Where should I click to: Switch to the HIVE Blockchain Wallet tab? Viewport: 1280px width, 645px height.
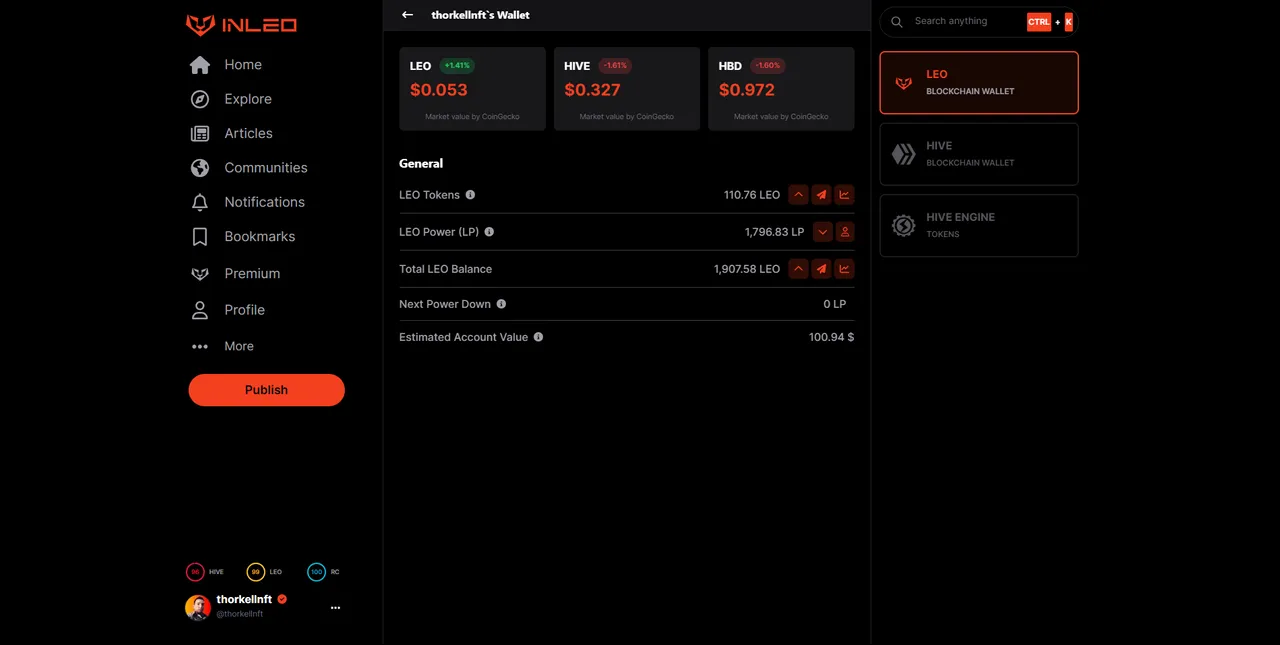(x=979, y=154)
